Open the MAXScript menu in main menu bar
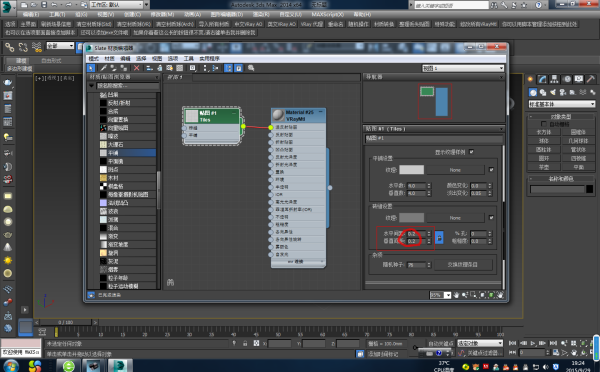This screenshot has width=600, height=372. [x=327, y=15]
